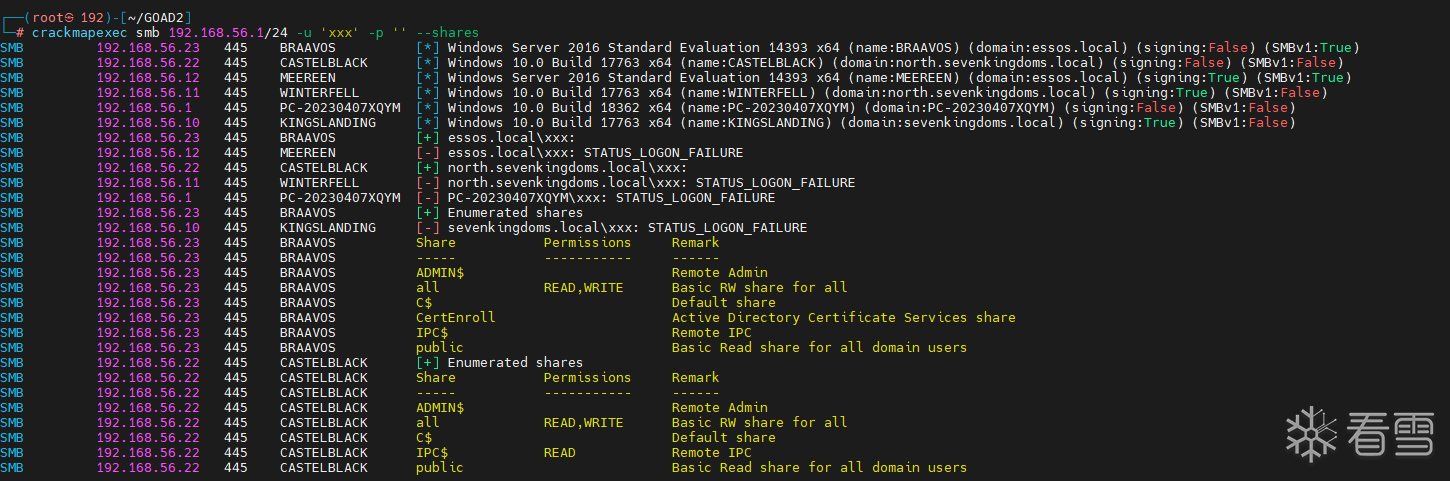Click the 'Active Directory Certificate Services share' remark
1450x481 pixels.
pos(843,318)
